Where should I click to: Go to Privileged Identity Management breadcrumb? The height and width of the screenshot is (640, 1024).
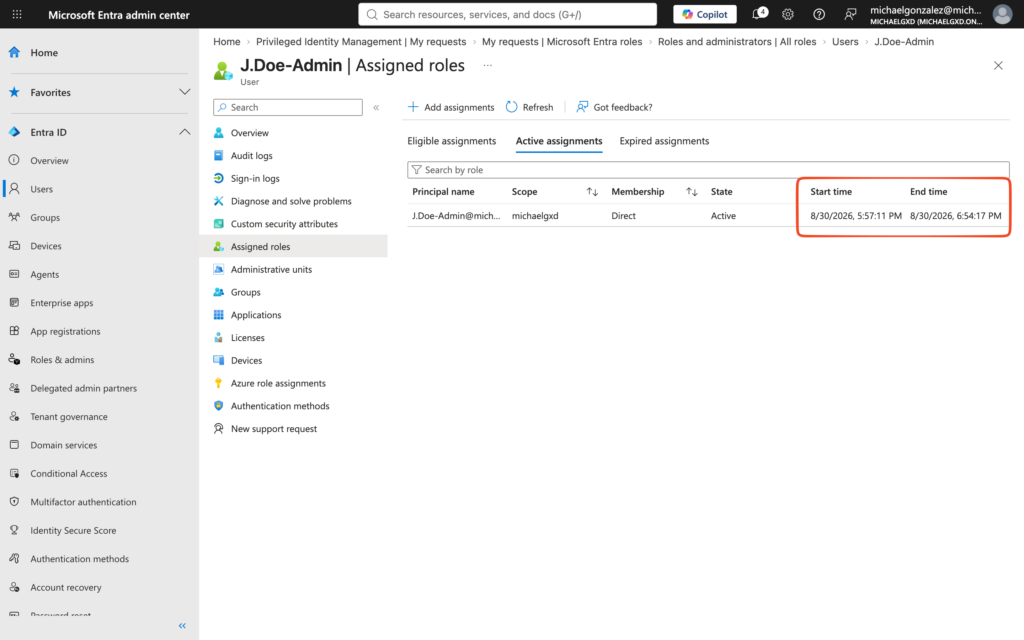tap(361, 42)
